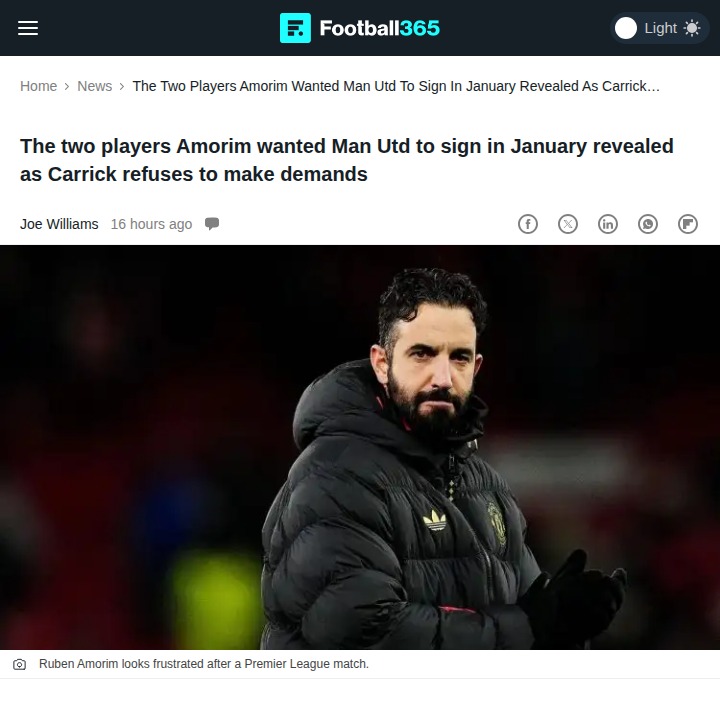The height and width of the screenshot is (702, 720).
Task: Open the hamburger navigation menu
Action: [28, 28]
